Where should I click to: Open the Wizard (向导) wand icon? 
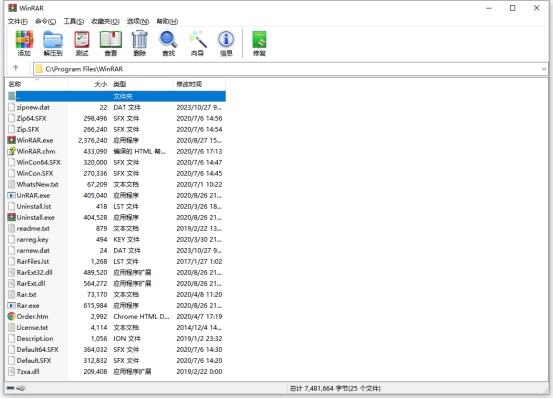tap(198, 40)
